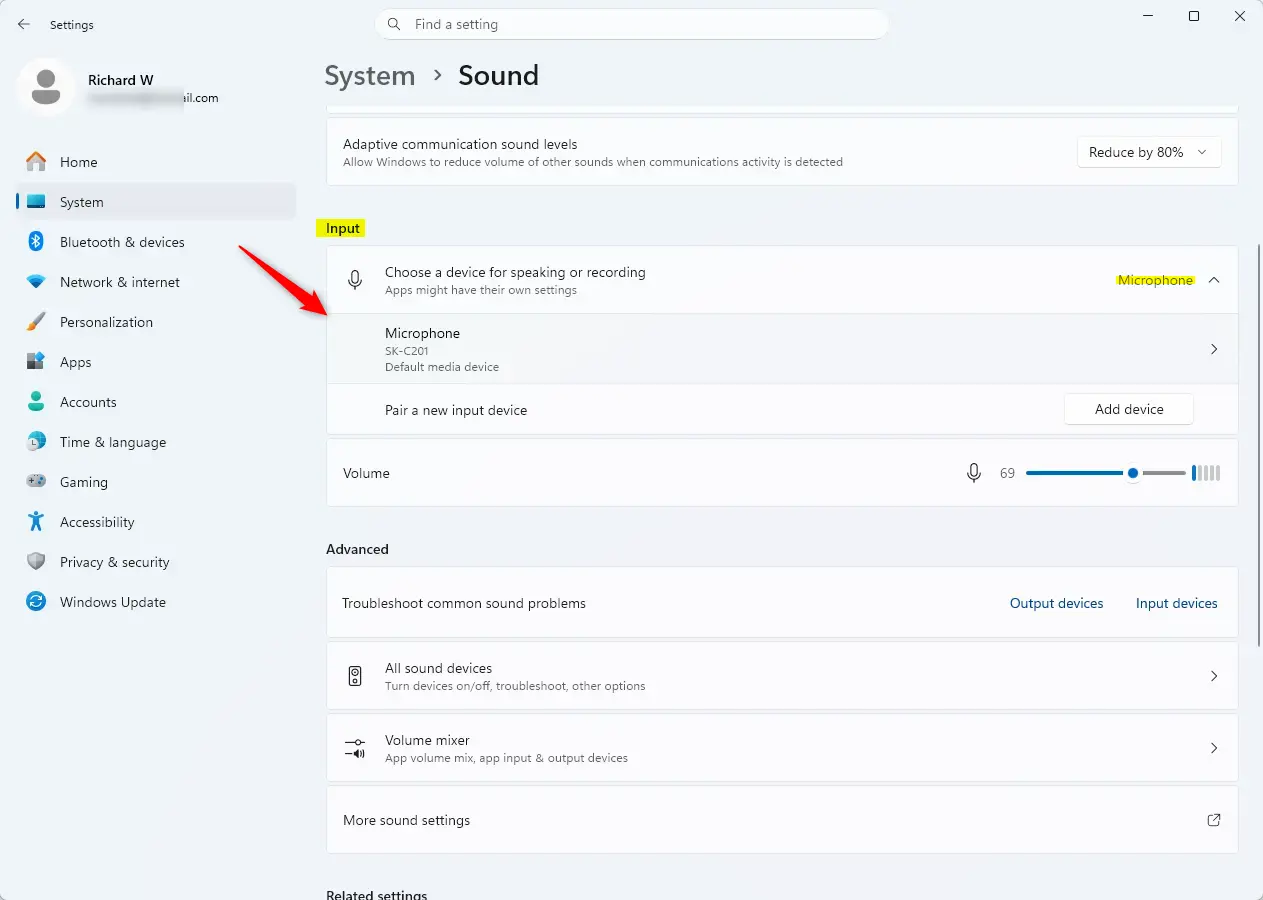Image resolution: width=1263 pixels, height=900 pixels.
Task: Open Personalization settings
Action: 156,322
